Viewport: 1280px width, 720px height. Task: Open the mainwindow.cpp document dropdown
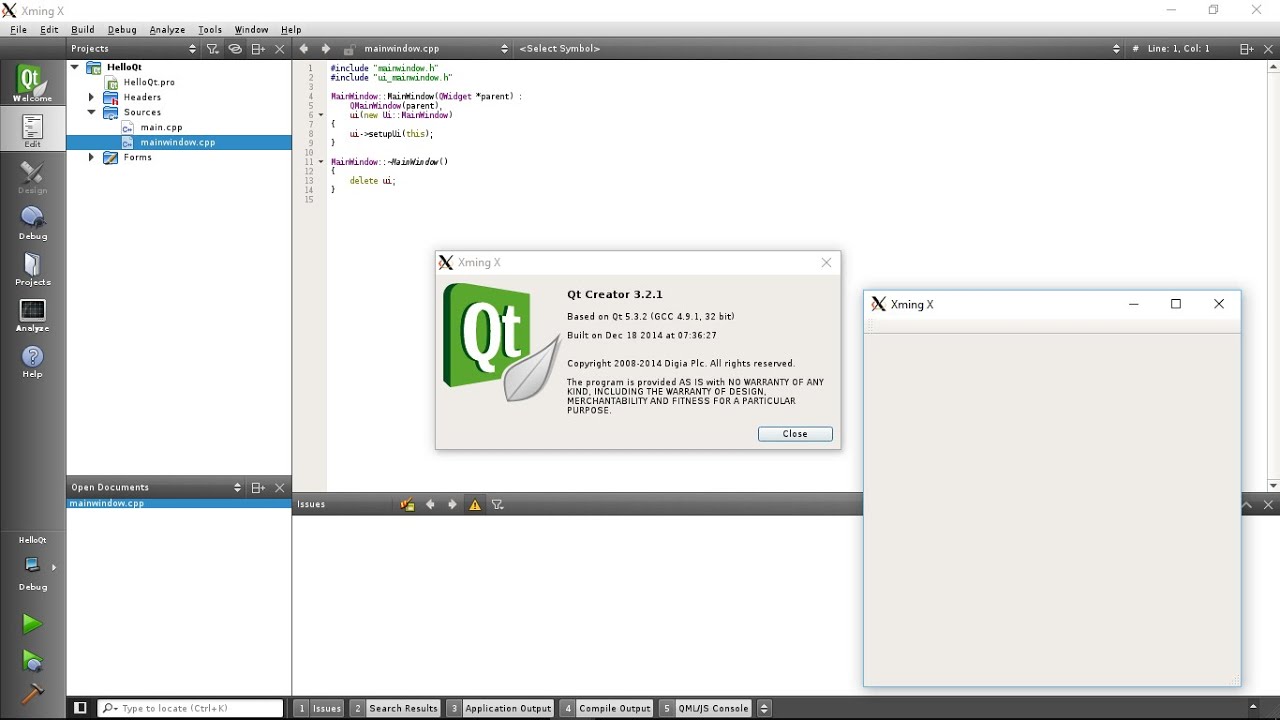436,48
